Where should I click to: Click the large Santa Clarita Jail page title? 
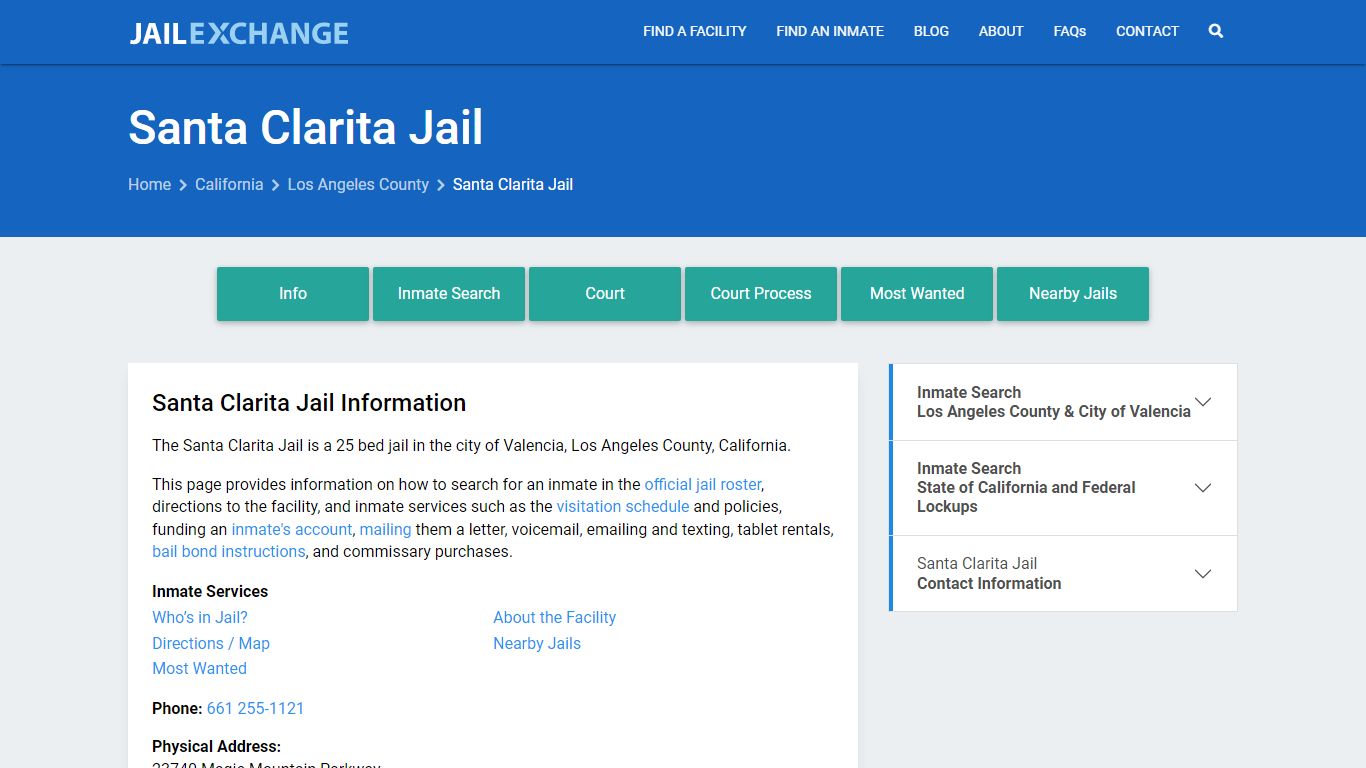(306, 128)
